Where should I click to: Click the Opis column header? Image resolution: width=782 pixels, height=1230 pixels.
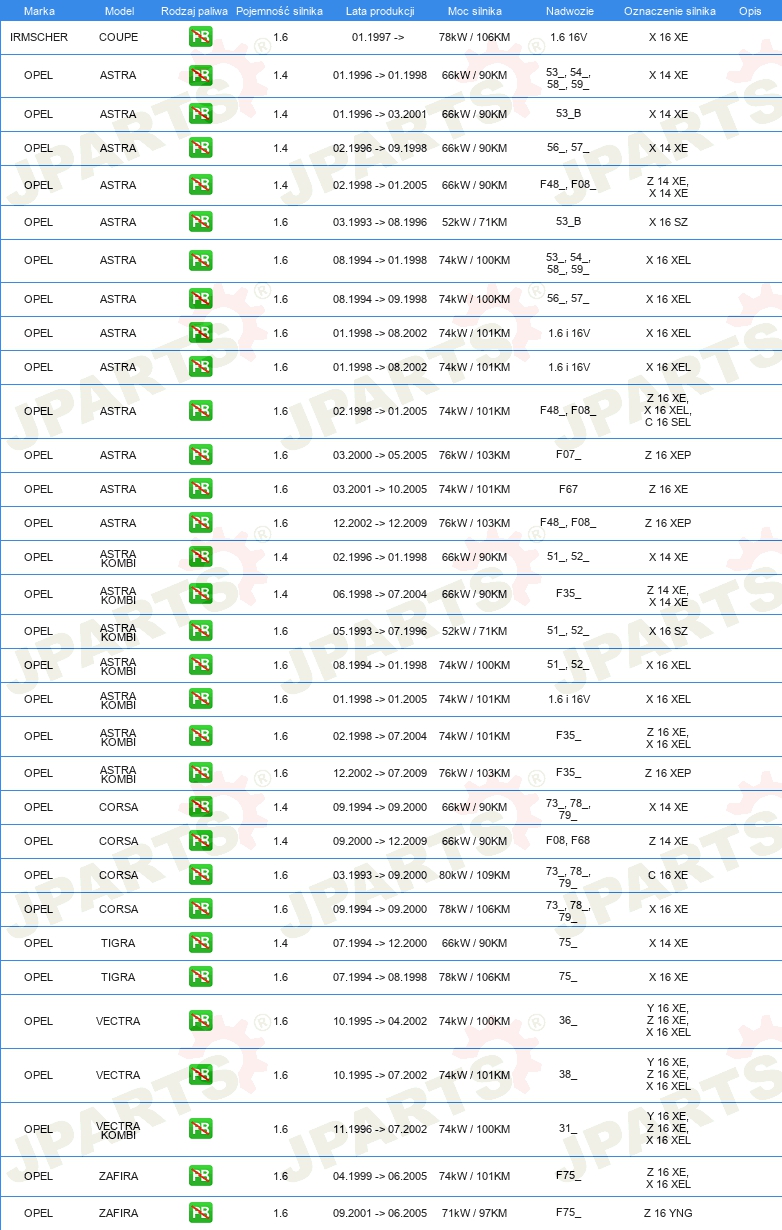[x=750, y=10]
